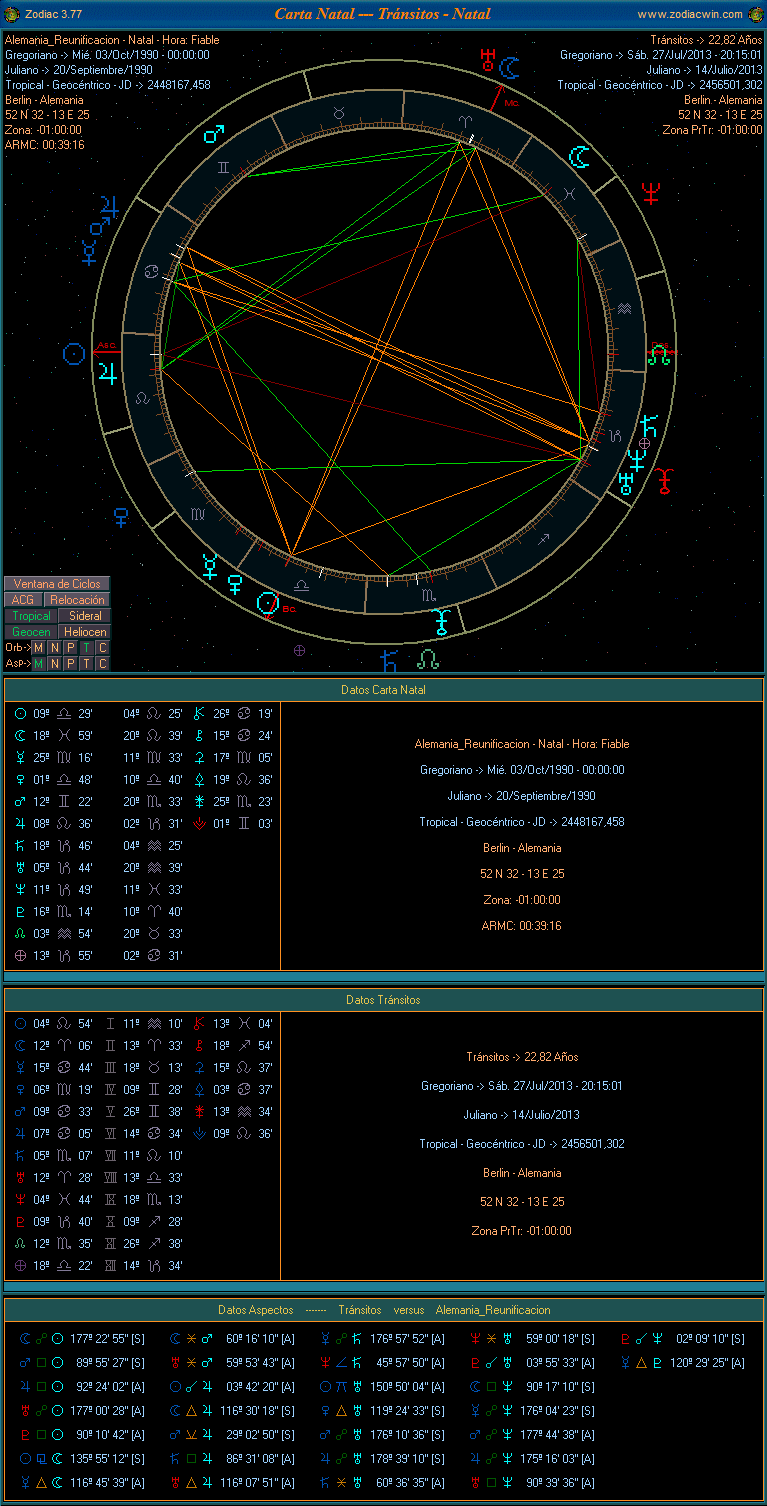Click aspect value 60º 16' 10'' [A]
The width and height of the screenshot is (767, 1506).
point(259,1339)
